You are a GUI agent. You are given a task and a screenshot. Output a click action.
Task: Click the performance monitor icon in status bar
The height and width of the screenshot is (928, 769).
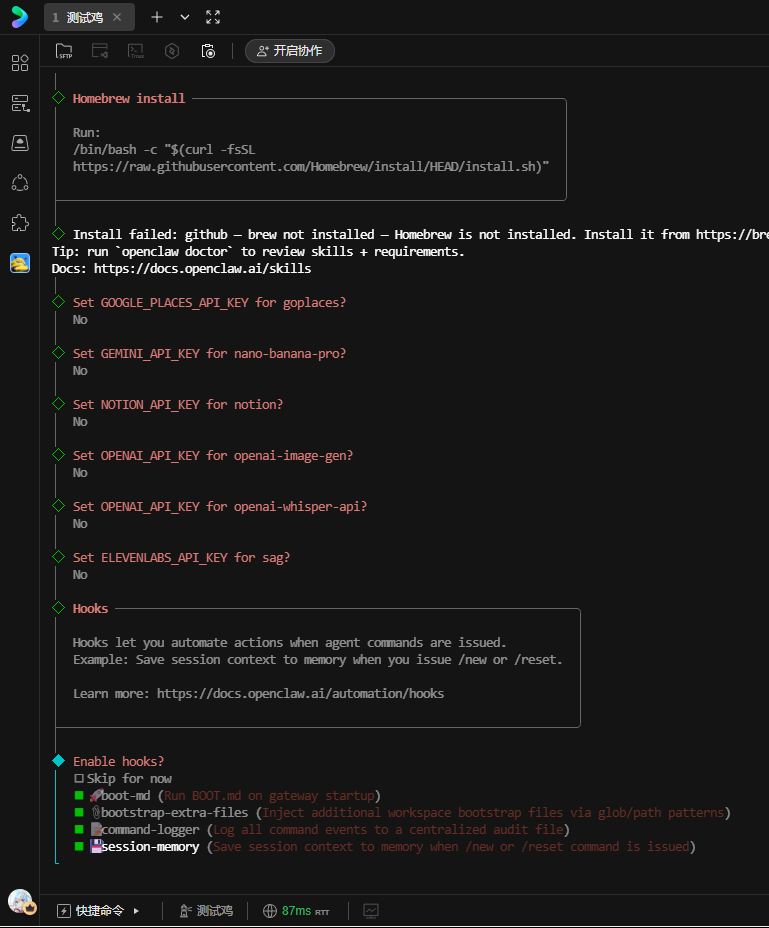pos(371,911)
